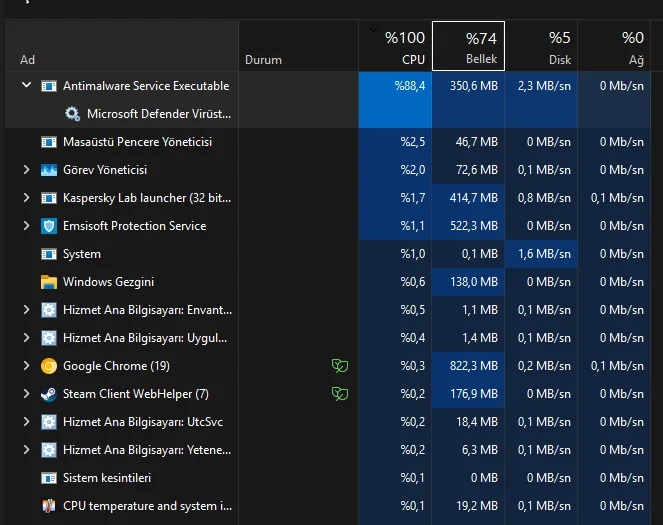Select the Masaüstü Pencere Yöneticisi row

pyautogui.click(x=137, y=142)
